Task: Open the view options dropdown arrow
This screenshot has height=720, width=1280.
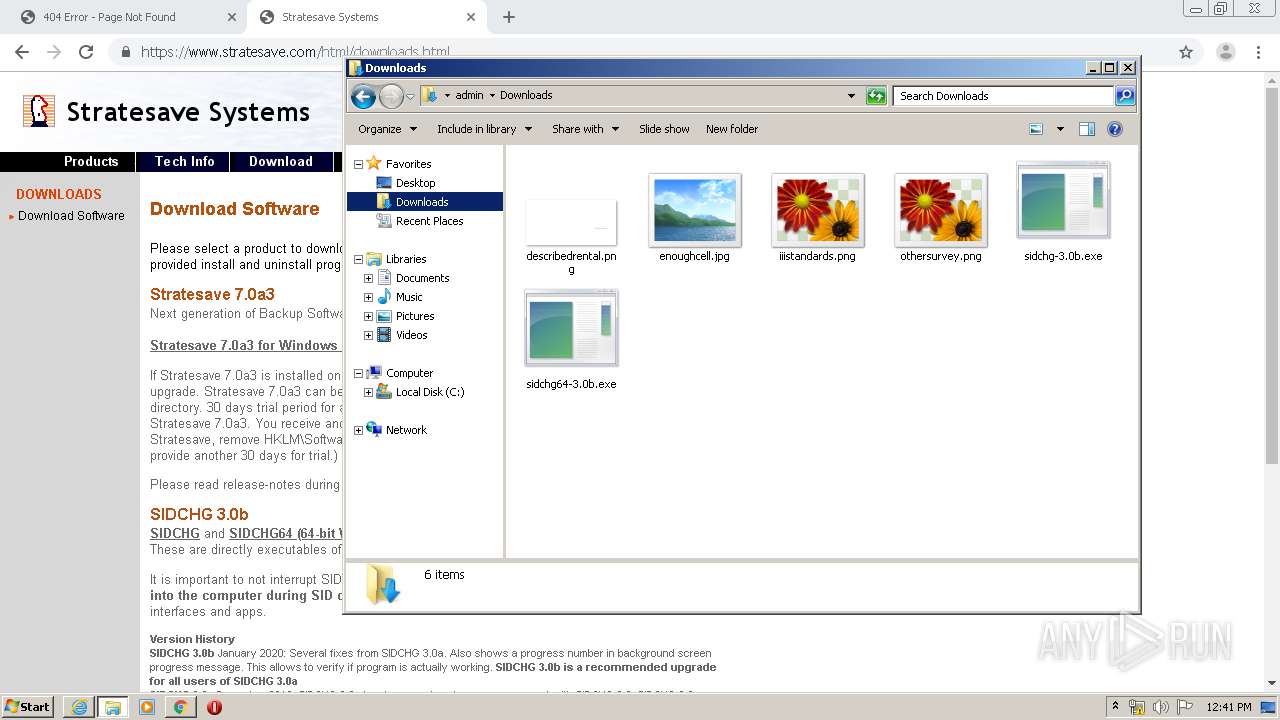Action: pos(1060,129)
